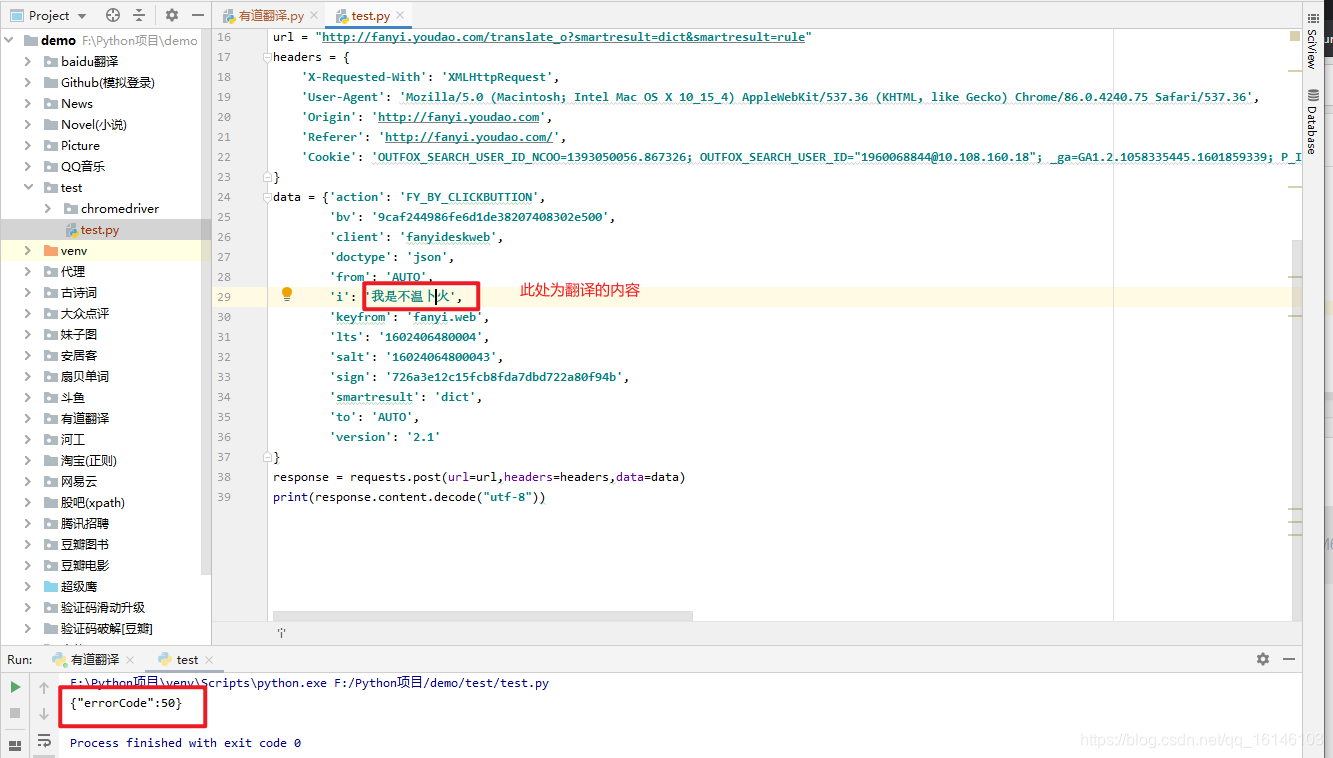Click the editor horizontal scrollbar
This screenshot has height=758, width=1333.
click(482, 617)
